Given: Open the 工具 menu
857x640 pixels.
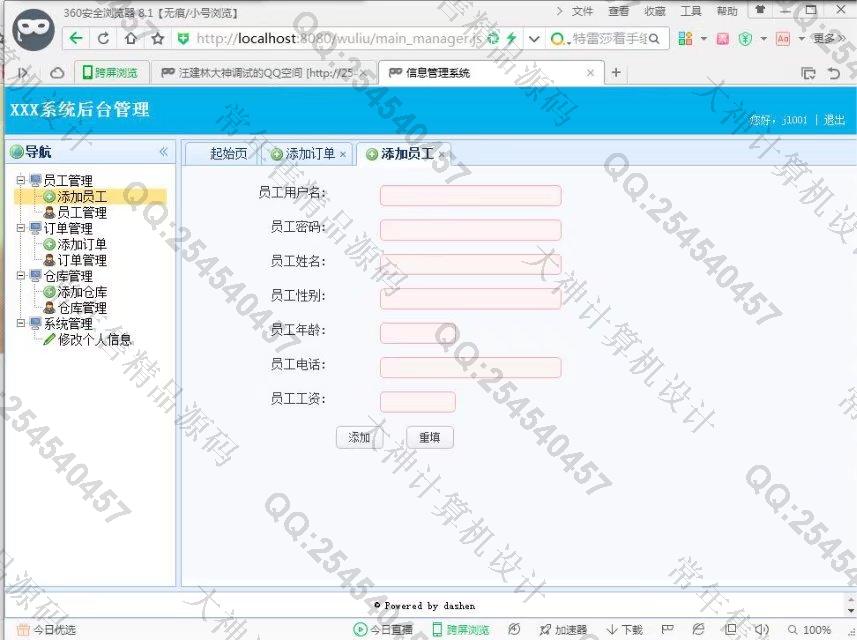Looking at the screenshot, I should click(x=690, y=11).
